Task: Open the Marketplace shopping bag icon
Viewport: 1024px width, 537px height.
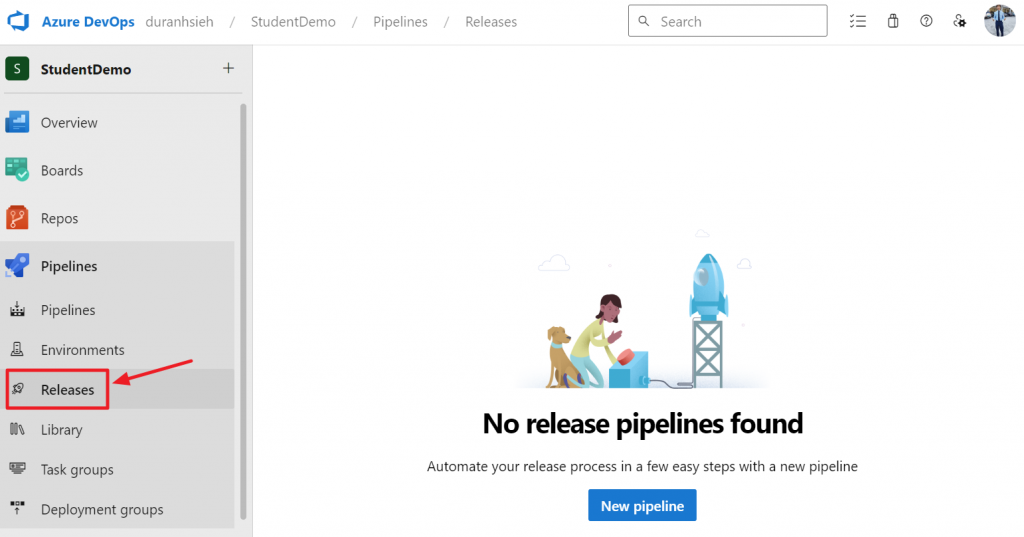Action: [893, 21]
